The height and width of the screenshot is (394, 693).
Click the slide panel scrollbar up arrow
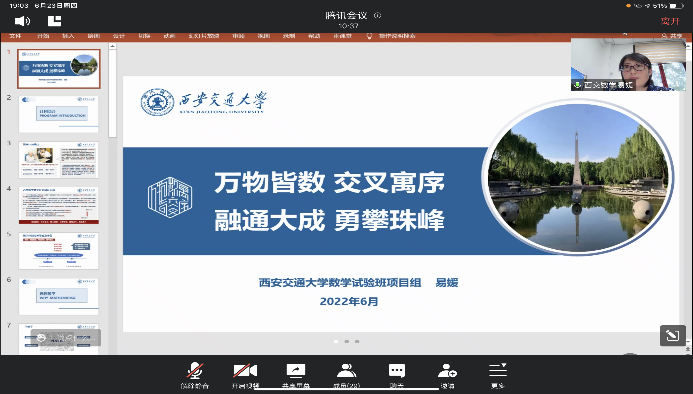(112, 46)
